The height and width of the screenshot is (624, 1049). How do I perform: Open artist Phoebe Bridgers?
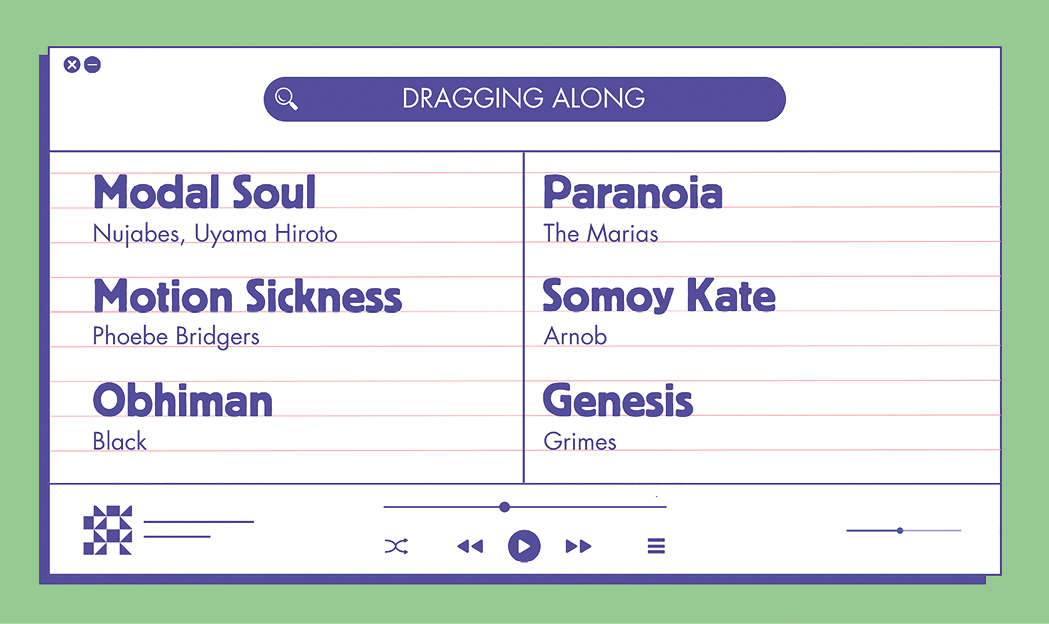point(175,336)
